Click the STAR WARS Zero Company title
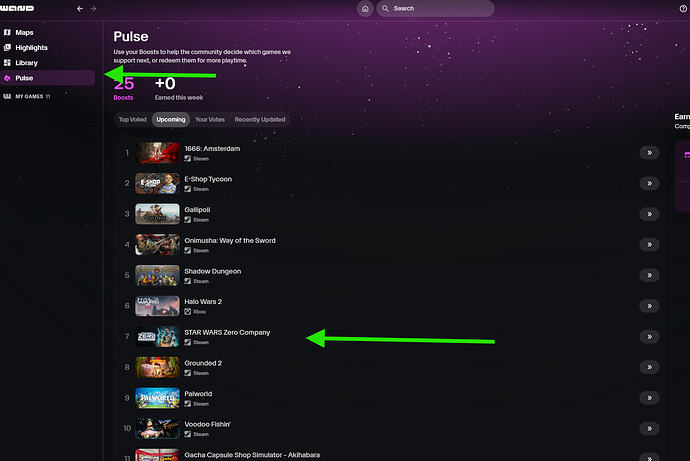Viewport: 690px width, 461px height. click(227, 333)
